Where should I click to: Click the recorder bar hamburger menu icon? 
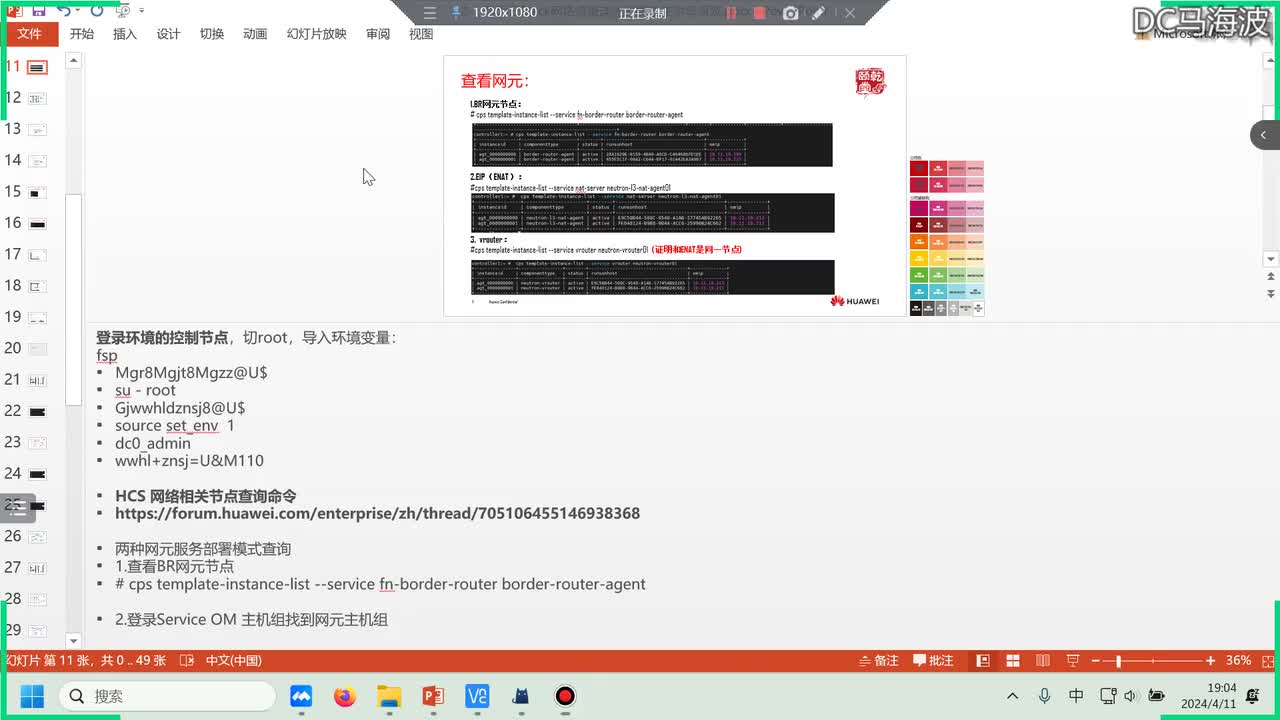pos(429,13)
